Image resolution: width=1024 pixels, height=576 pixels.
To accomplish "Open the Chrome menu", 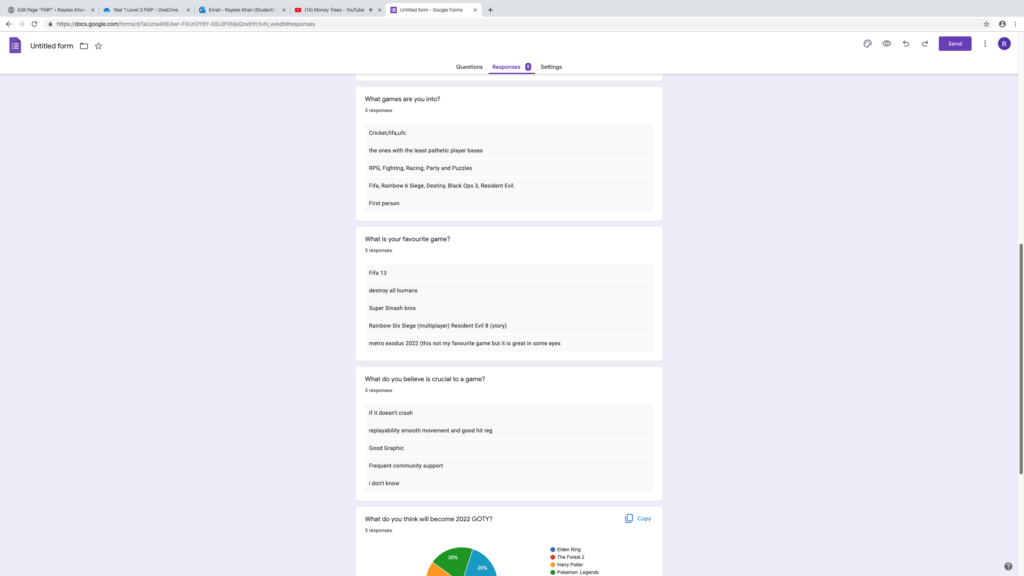I will click(1016, 24).
